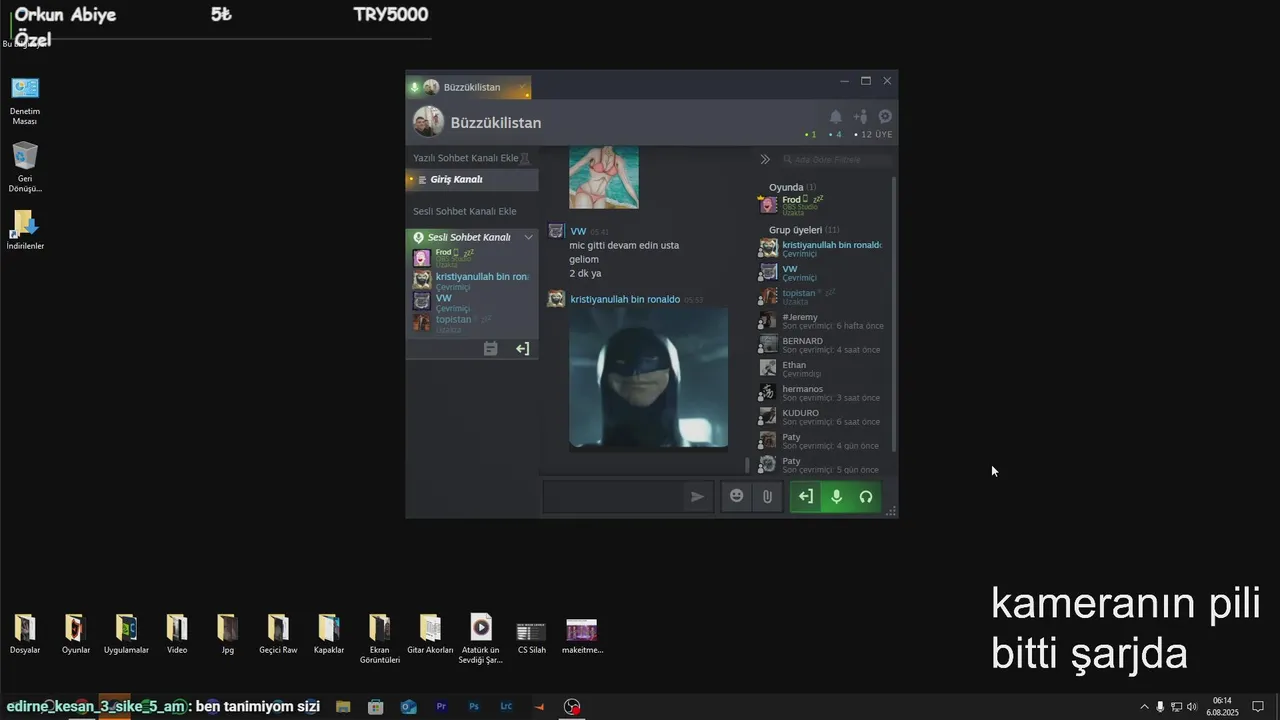Image resolution: width=1280 pixels, height=720 pixels.
Task: Open CS Silah desktop file
Action: pyautogui.click(x=531, y=636)
